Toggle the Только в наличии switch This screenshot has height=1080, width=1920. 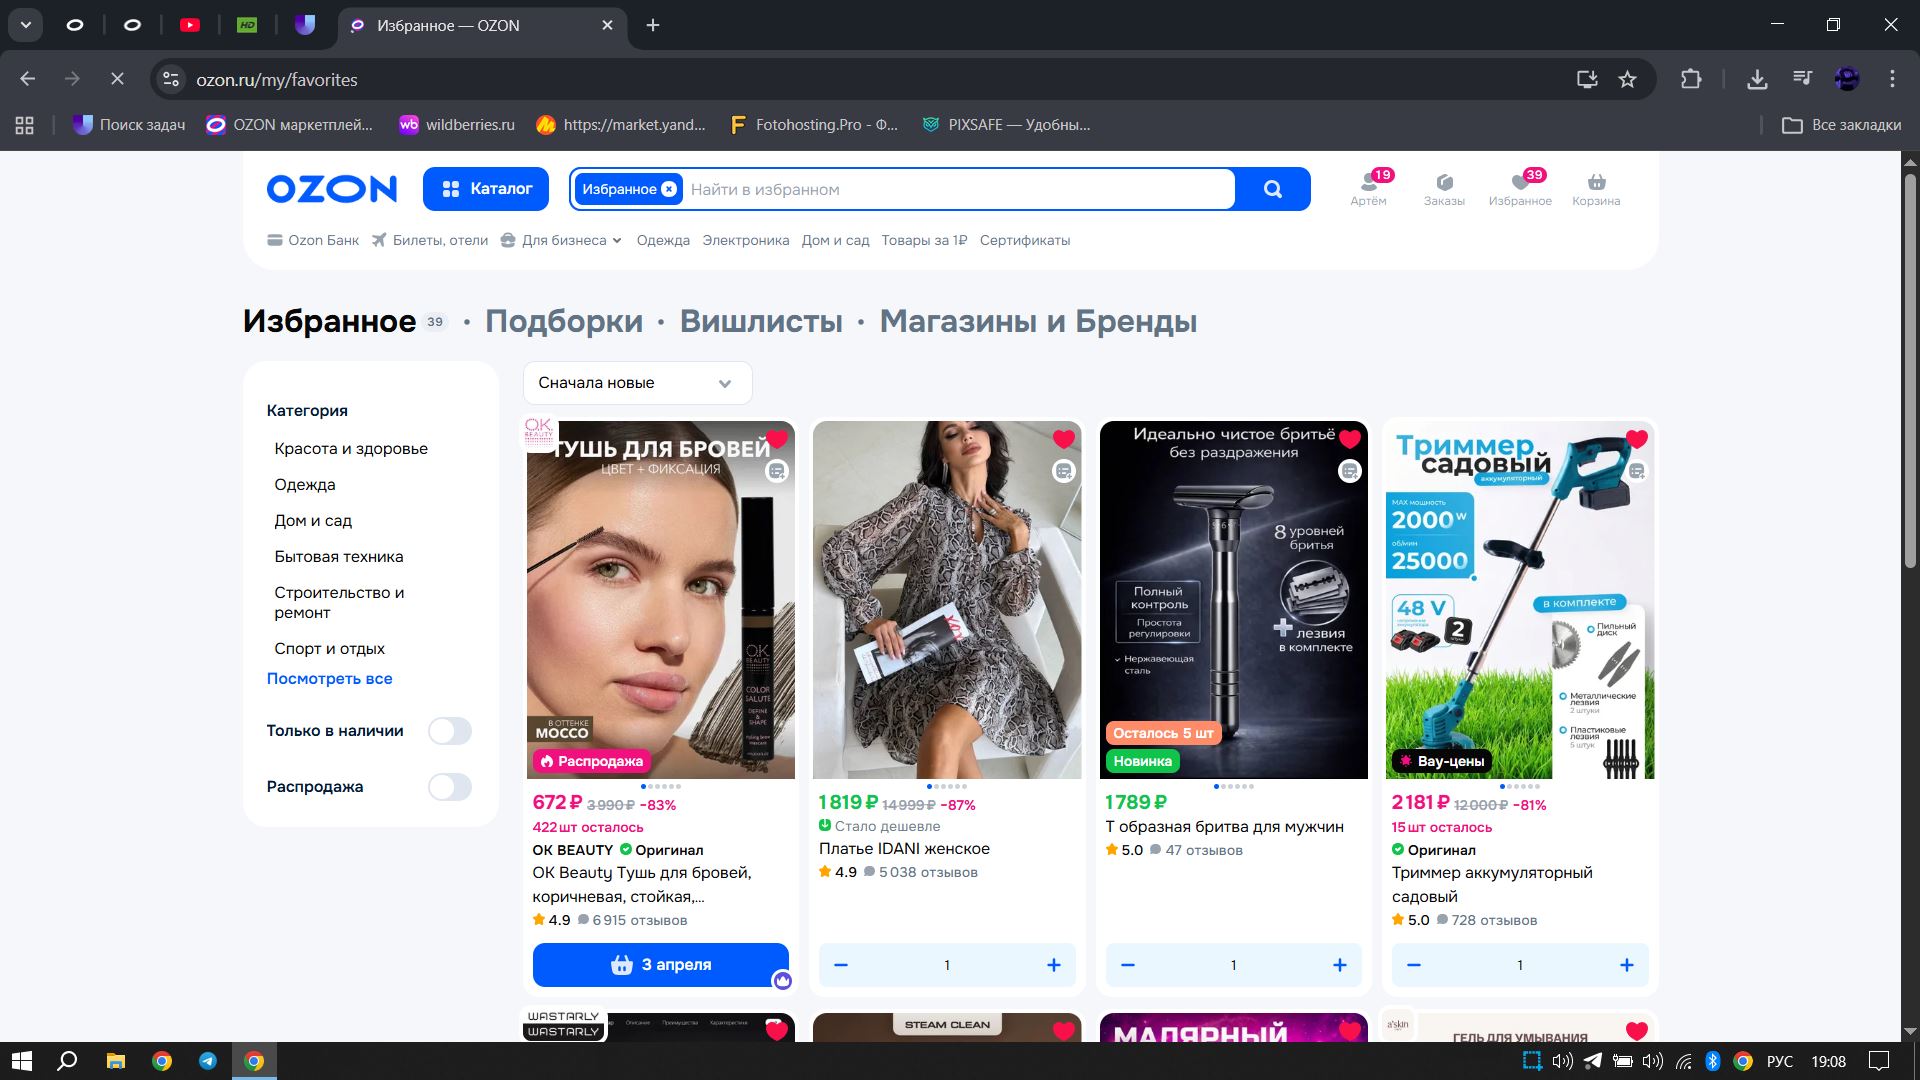click(449, 731)
